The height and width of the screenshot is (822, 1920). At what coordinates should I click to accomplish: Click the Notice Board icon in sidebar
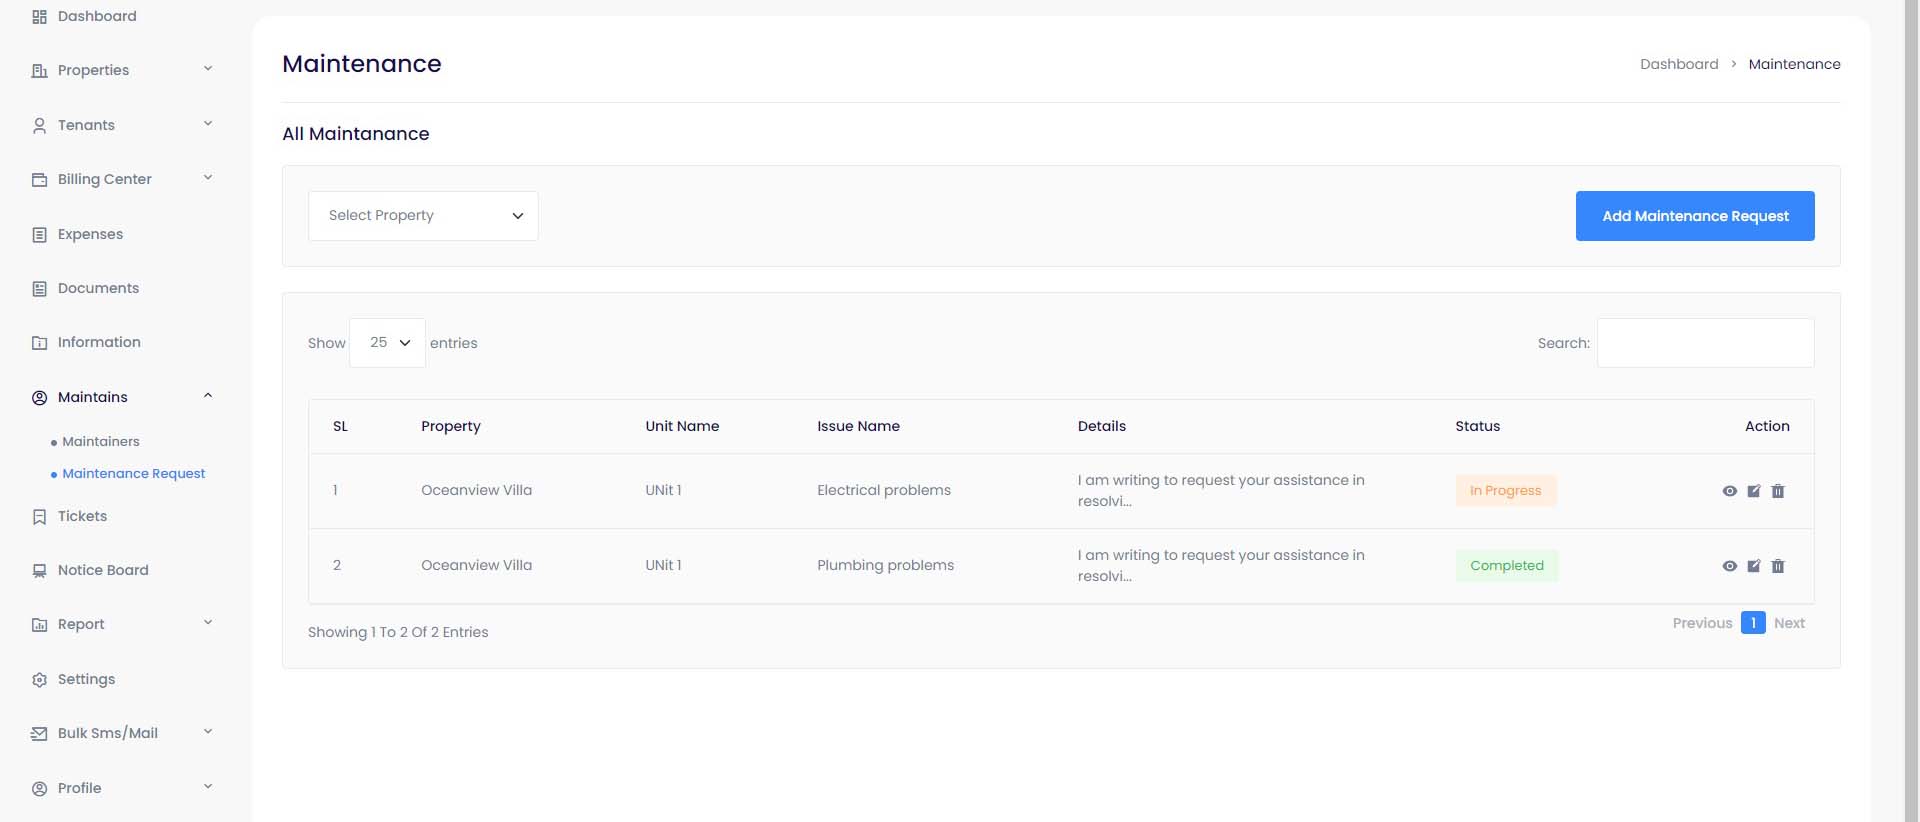point(39,571)
